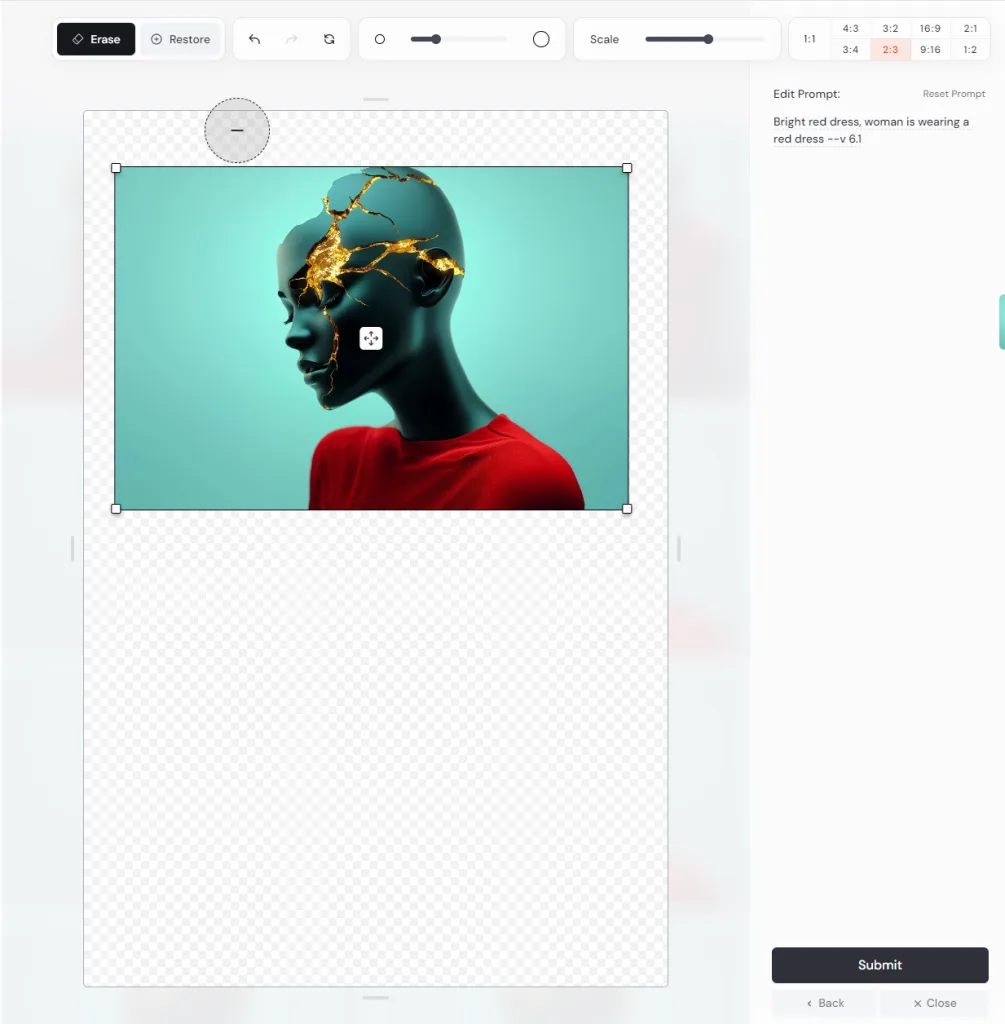Viewport: 1005px width, 1024px height.
Task: Click the bottom-right image resize handle
Action: coord(627,509)
